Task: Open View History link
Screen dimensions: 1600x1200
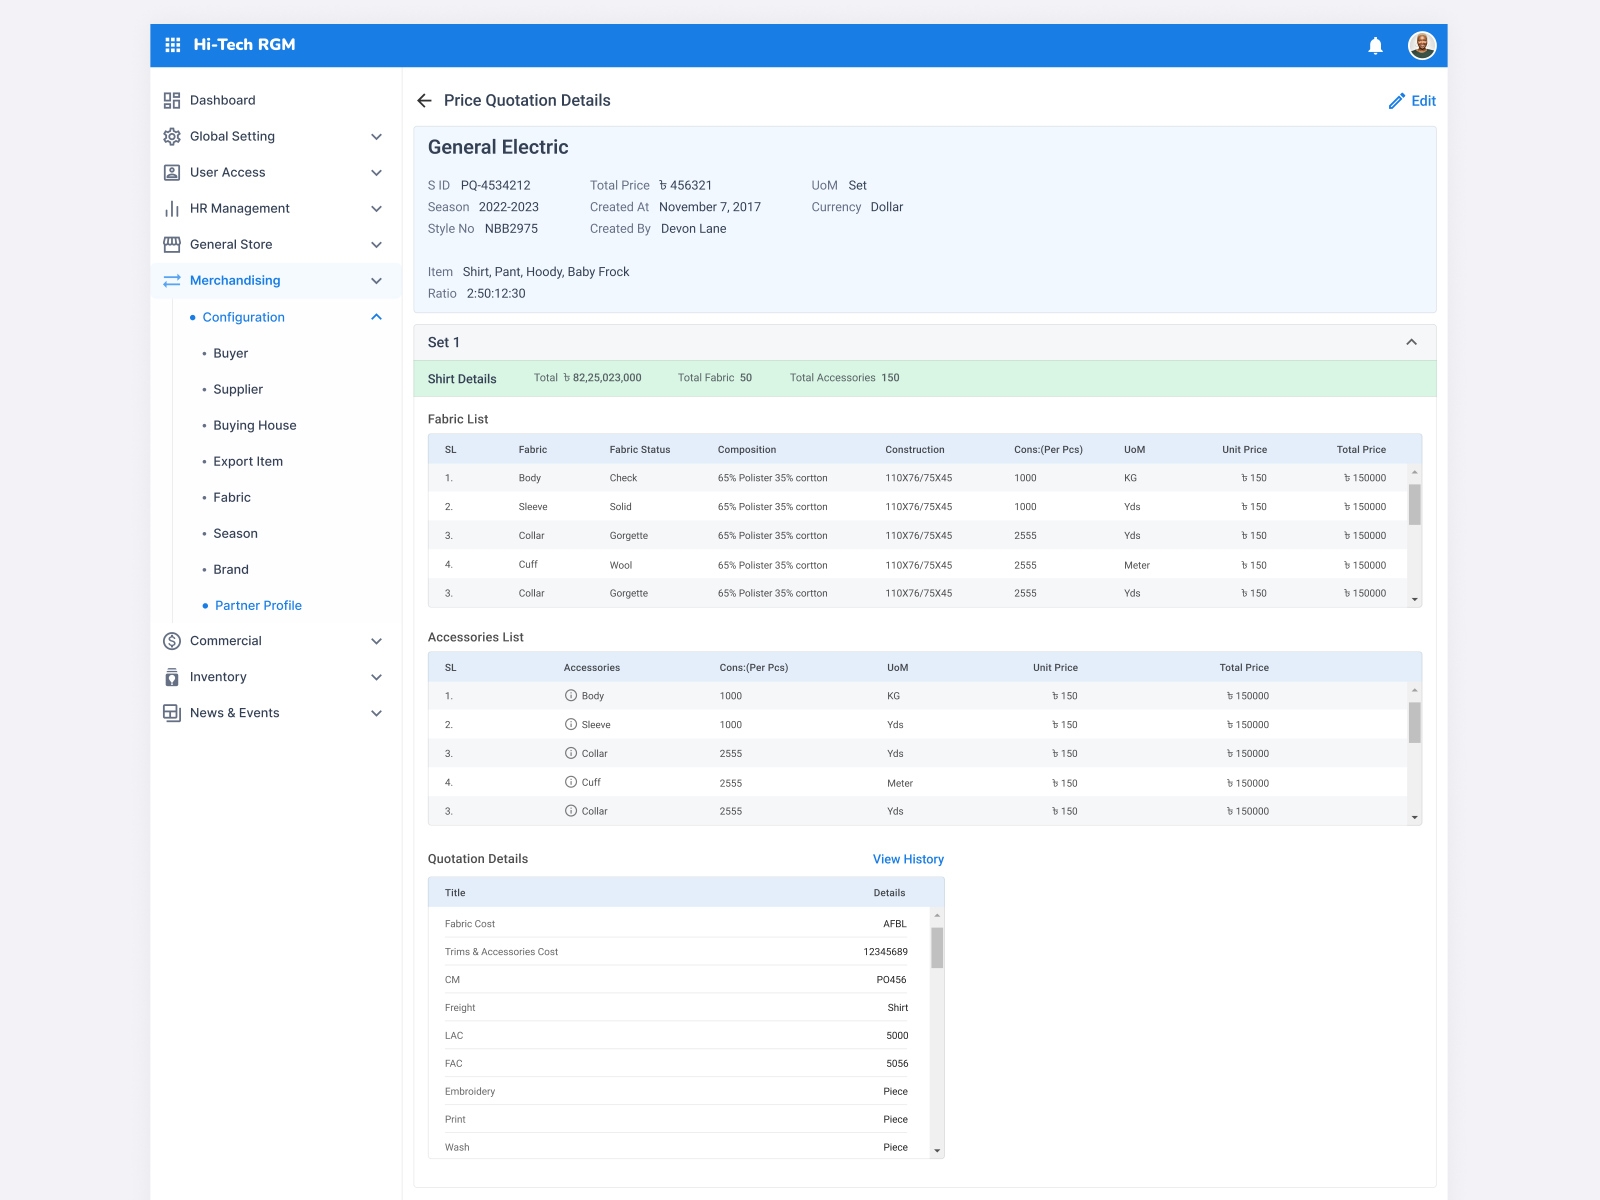Action: point(908,859)
